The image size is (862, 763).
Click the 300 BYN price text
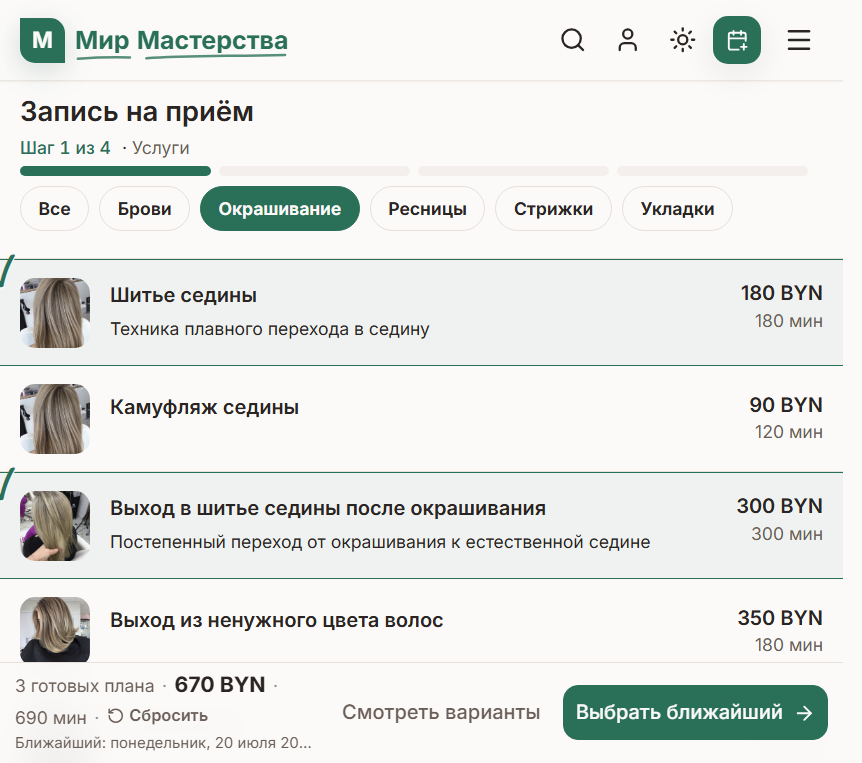(780, 506)
